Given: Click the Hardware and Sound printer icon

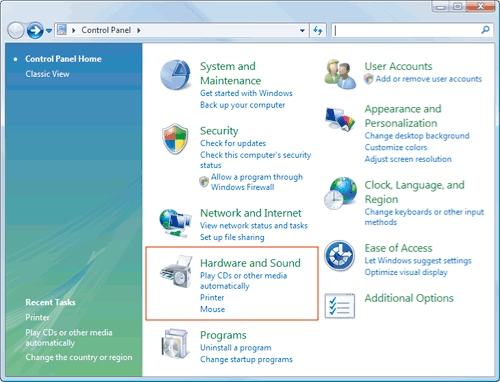Looking at the screenshot, I should coord(176,272).
